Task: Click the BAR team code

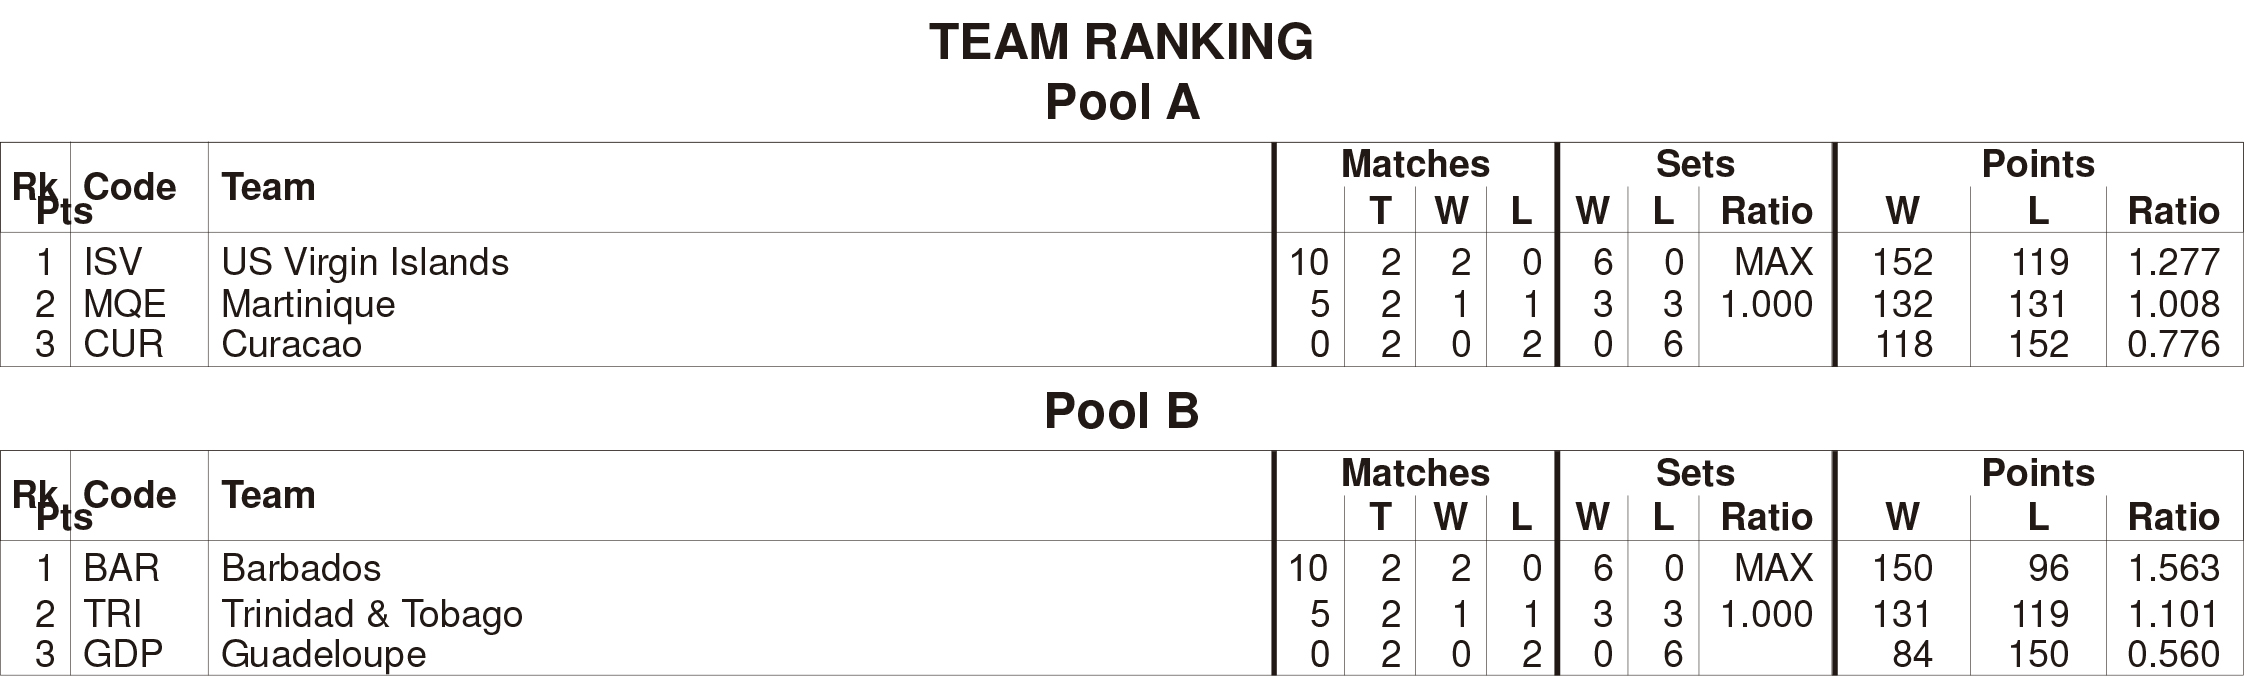Action: [x=122, y=568]
